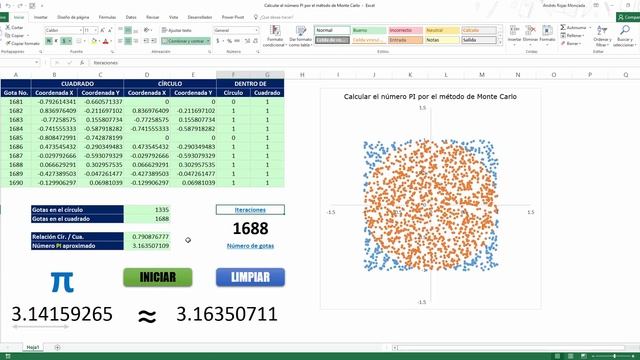Open the Insertar ribbon tab
Image resolution: width=640 pixels, height=360 pixels.
[x=40, y=17]
